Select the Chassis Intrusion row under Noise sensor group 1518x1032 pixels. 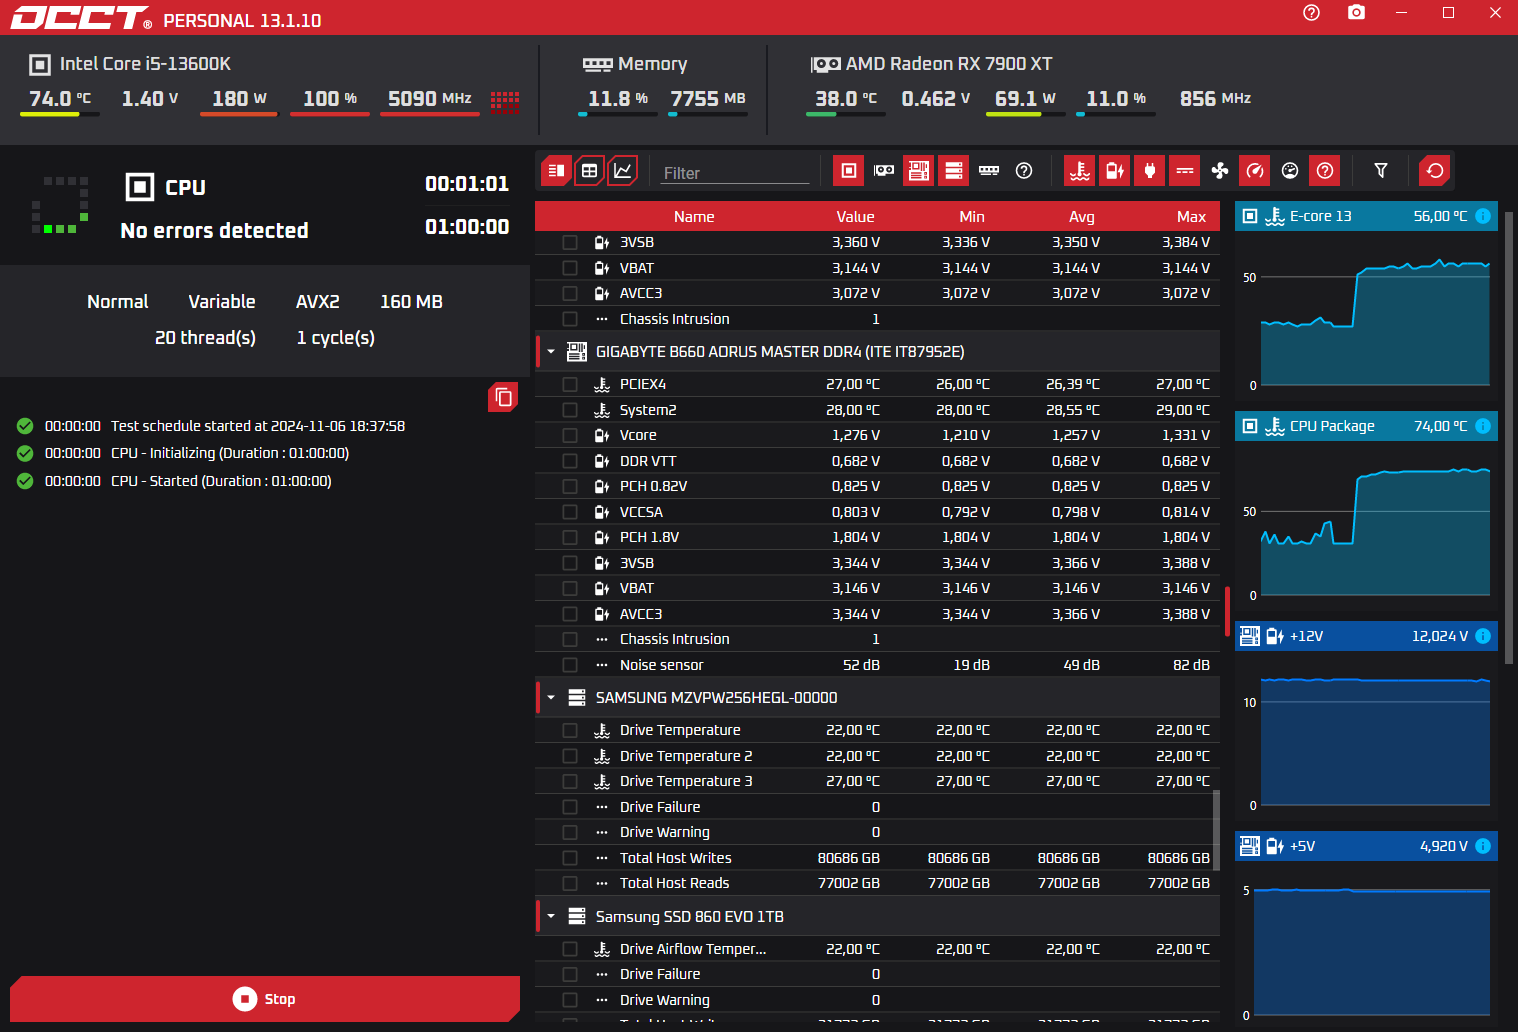click(877, 639)
